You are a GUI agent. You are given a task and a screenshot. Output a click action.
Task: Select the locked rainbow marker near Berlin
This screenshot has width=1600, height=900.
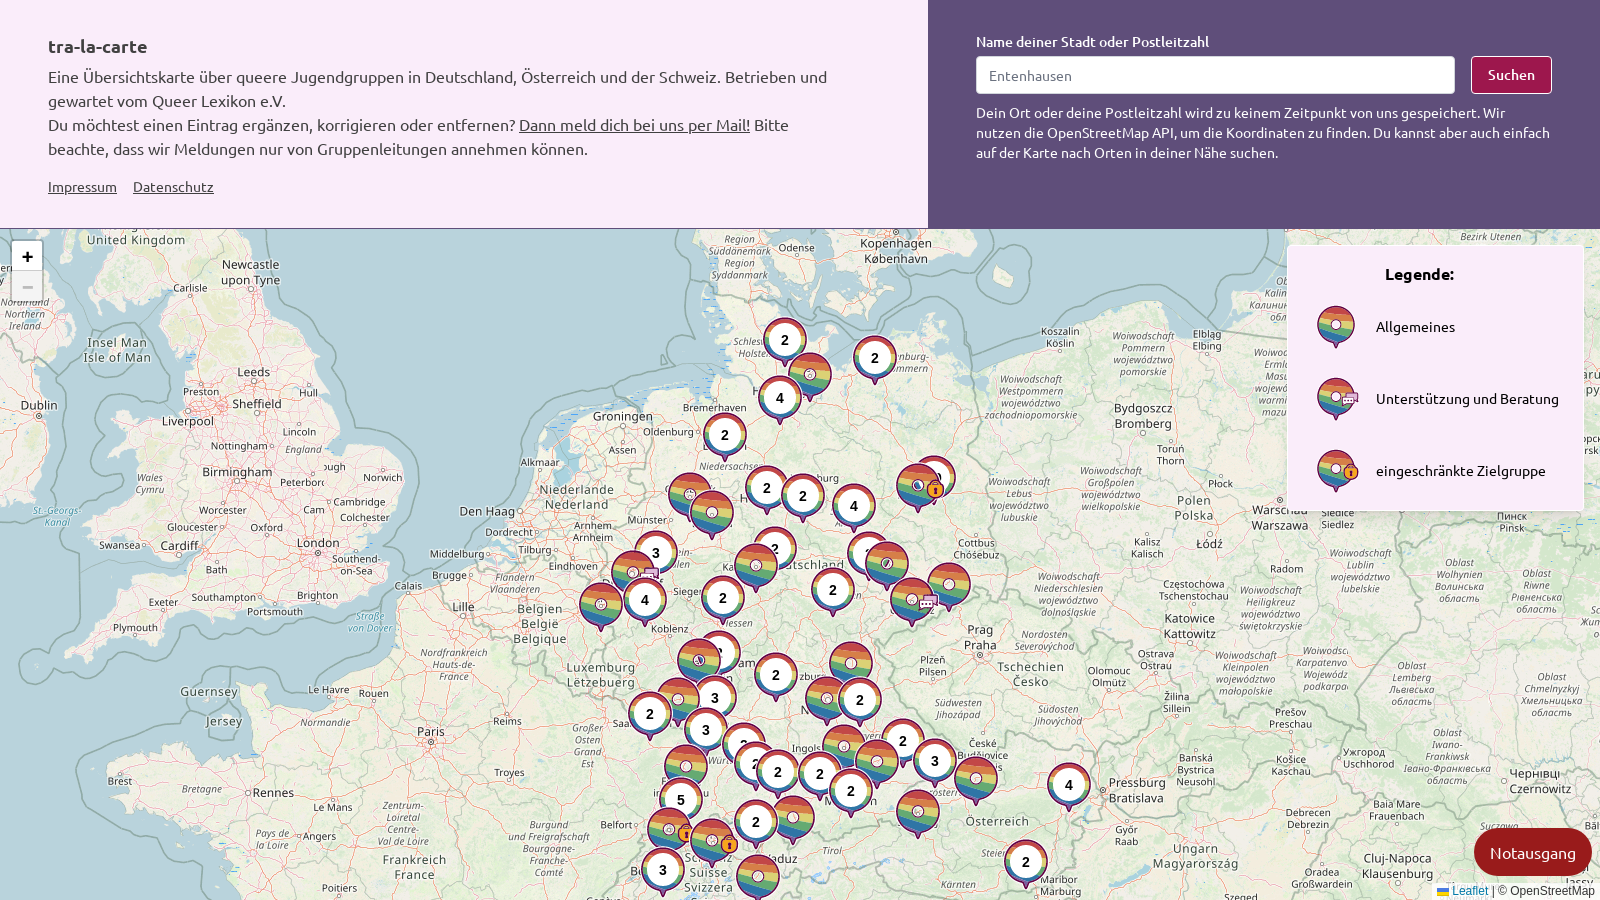click(x=919, y=489)
